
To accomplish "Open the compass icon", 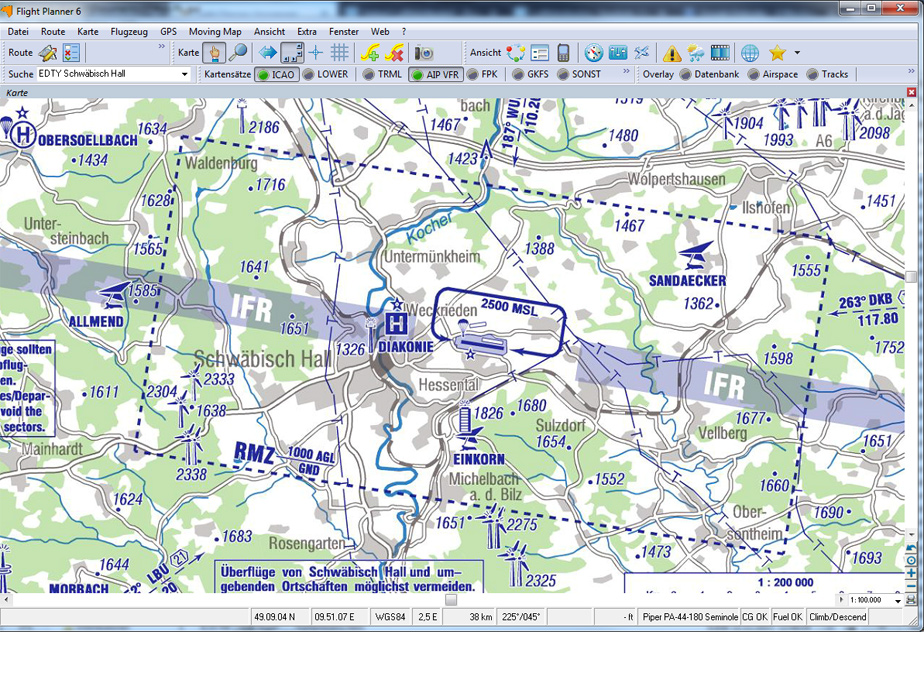I will (x=593, y=53).
